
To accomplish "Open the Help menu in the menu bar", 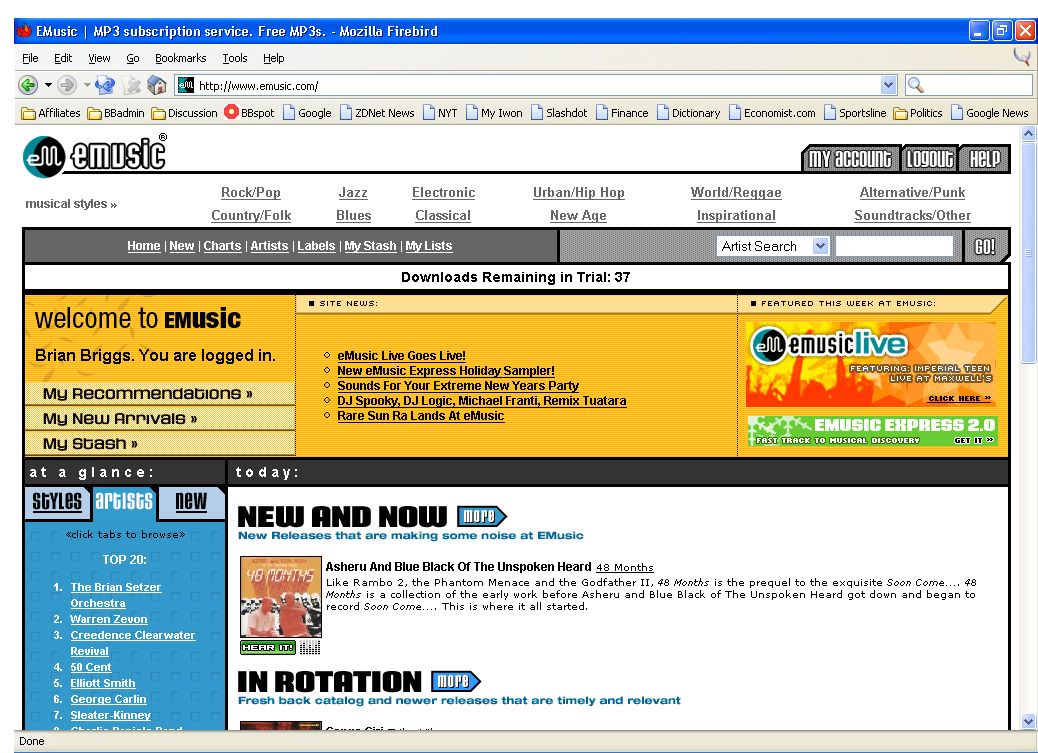I will tap(273, 58).
